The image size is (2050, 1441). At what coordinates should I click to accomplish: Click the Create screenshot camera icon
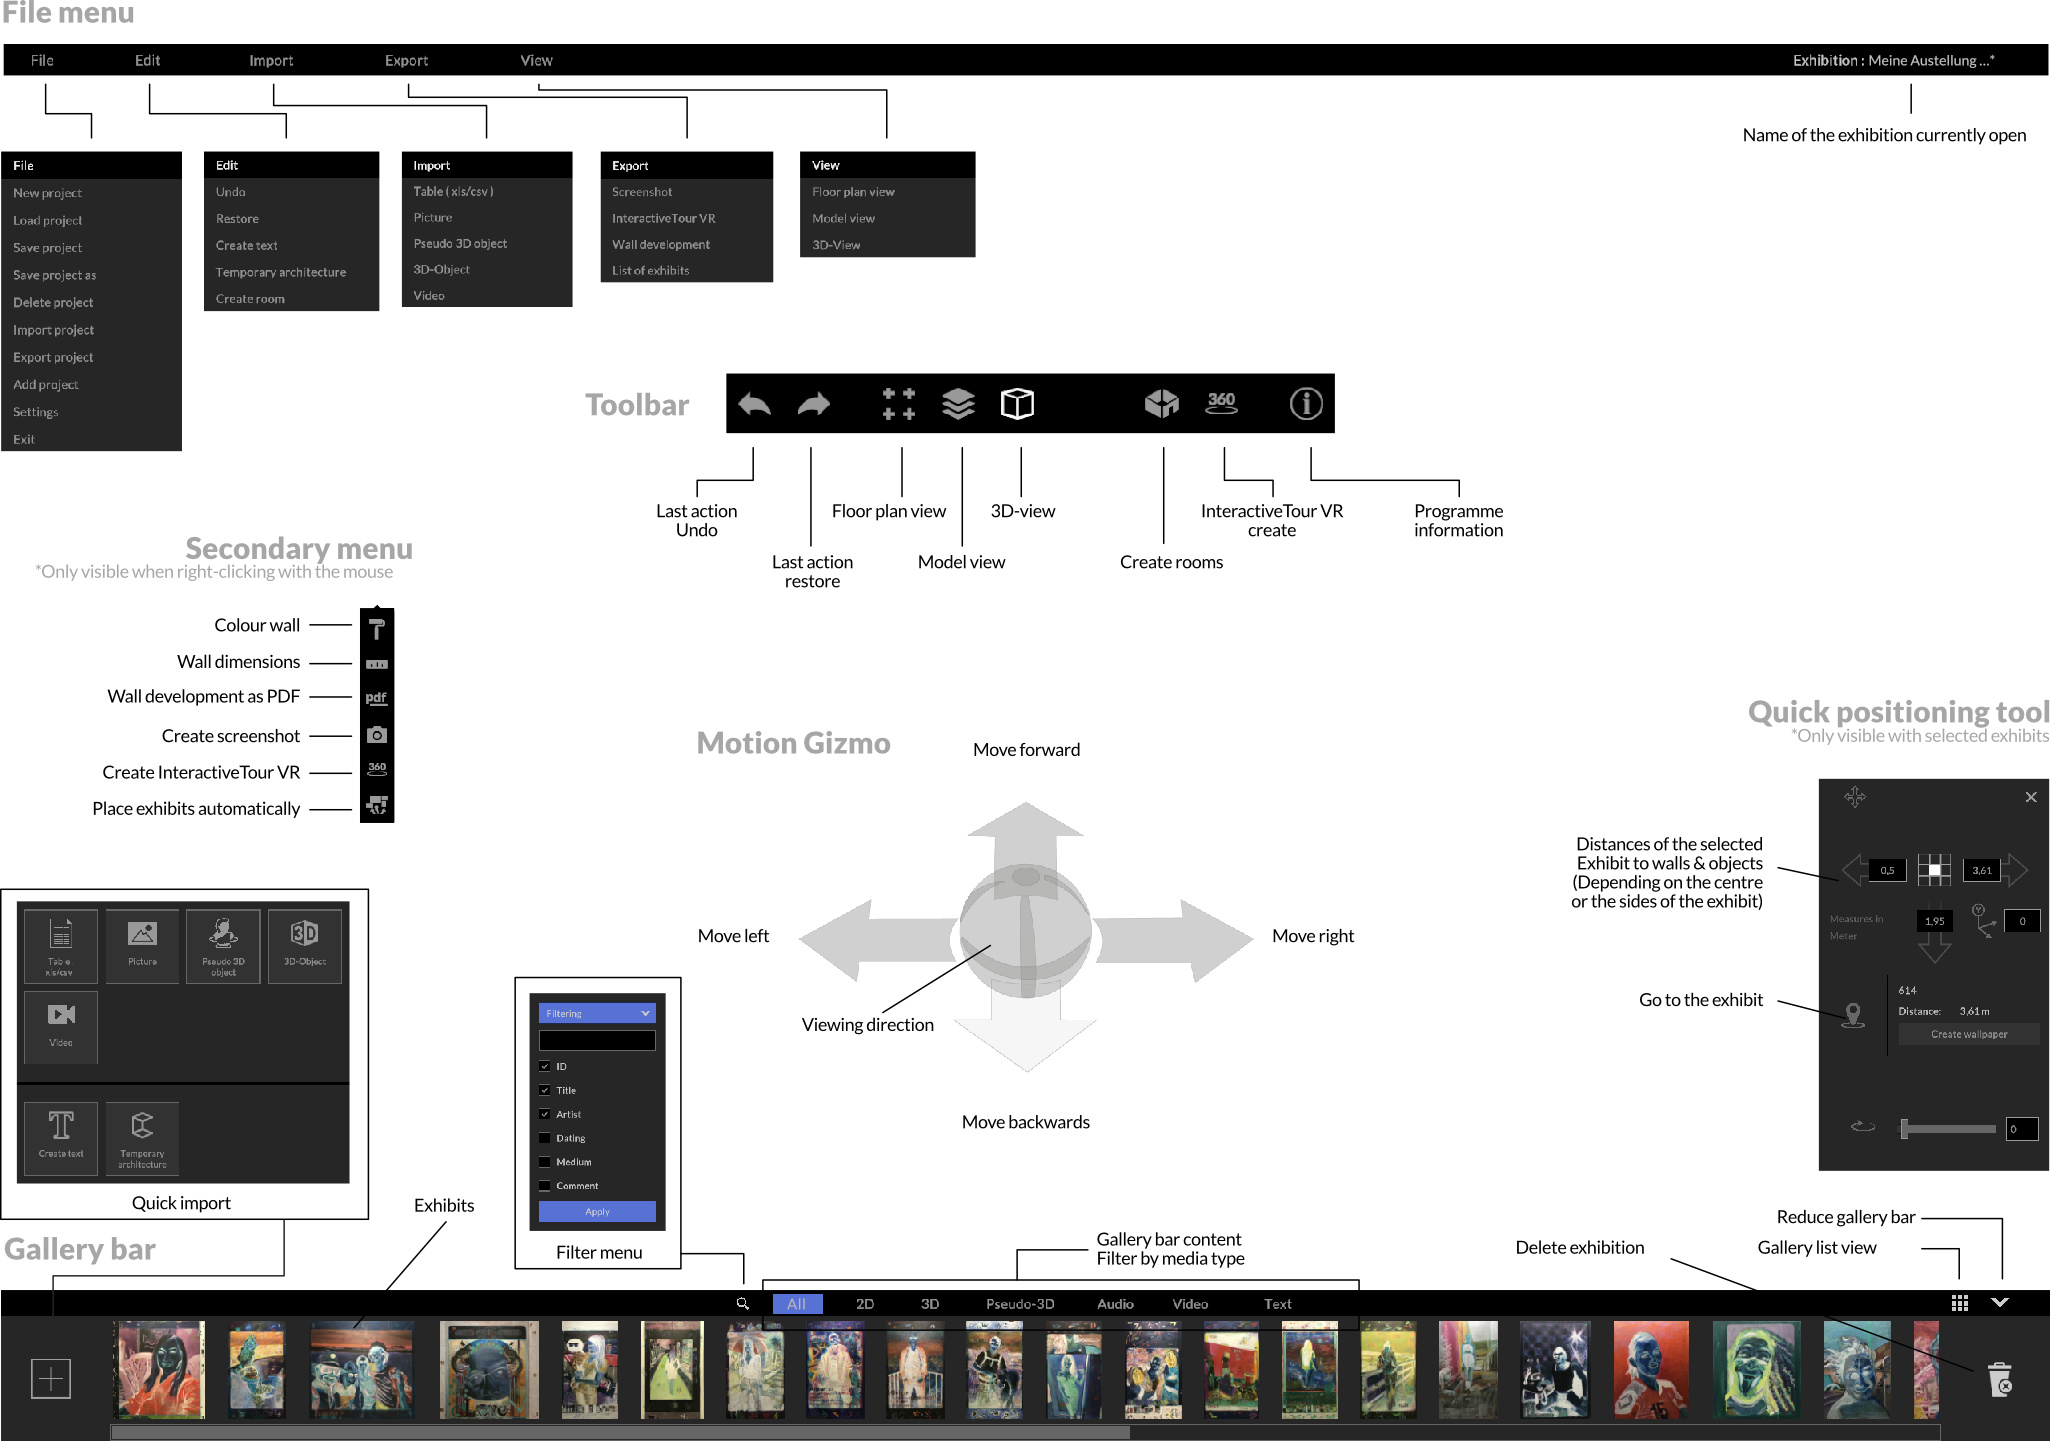pyautogui.click(x=376, y=735)
